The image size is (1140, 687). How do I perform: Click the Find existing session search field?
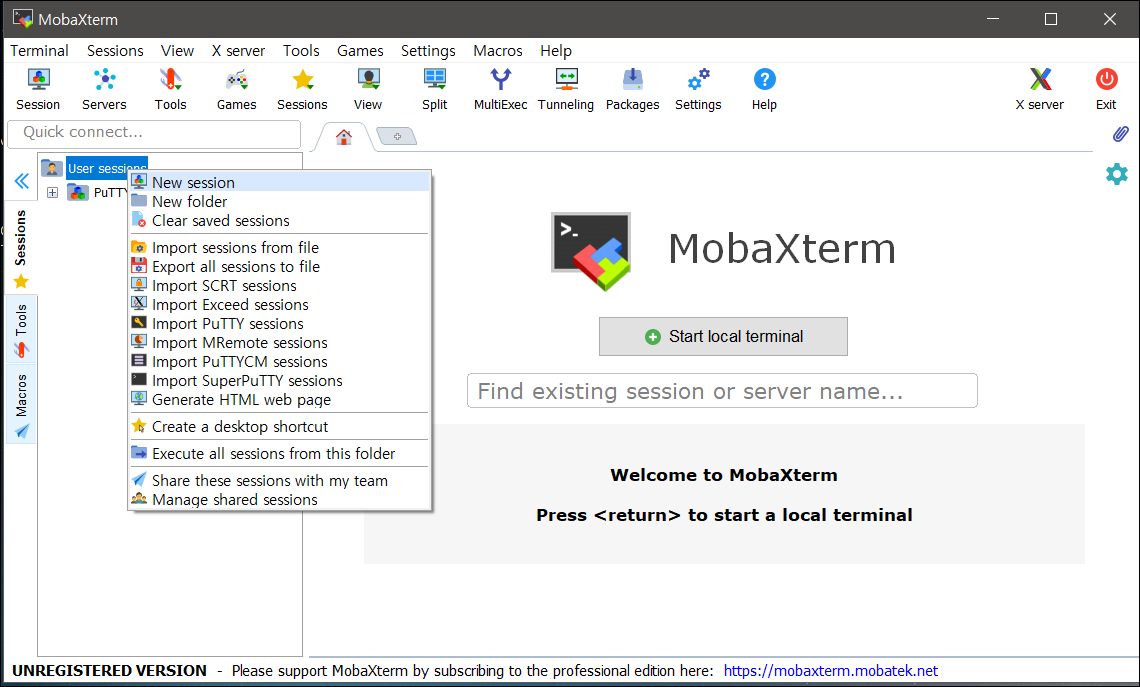pos(722,391)
